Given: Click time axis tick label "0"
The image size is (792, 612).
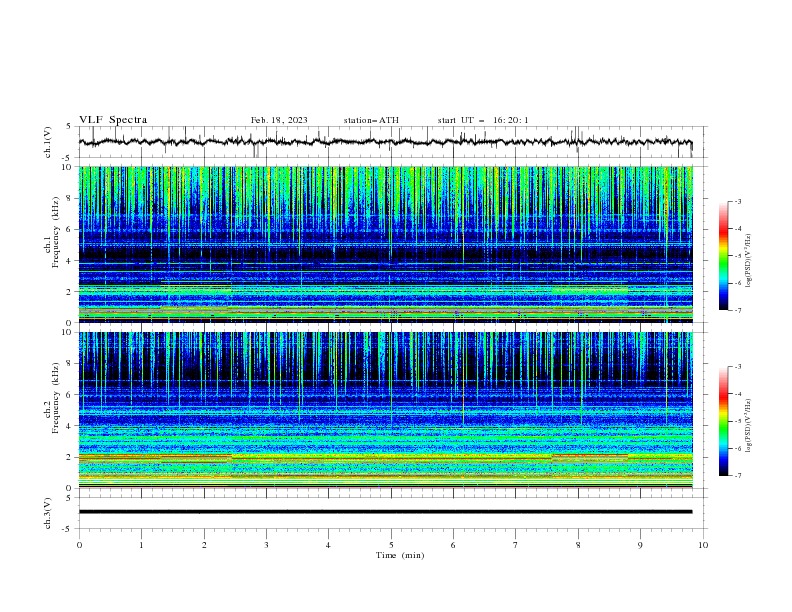Looking at the screenshot, I should pos(79,545).
